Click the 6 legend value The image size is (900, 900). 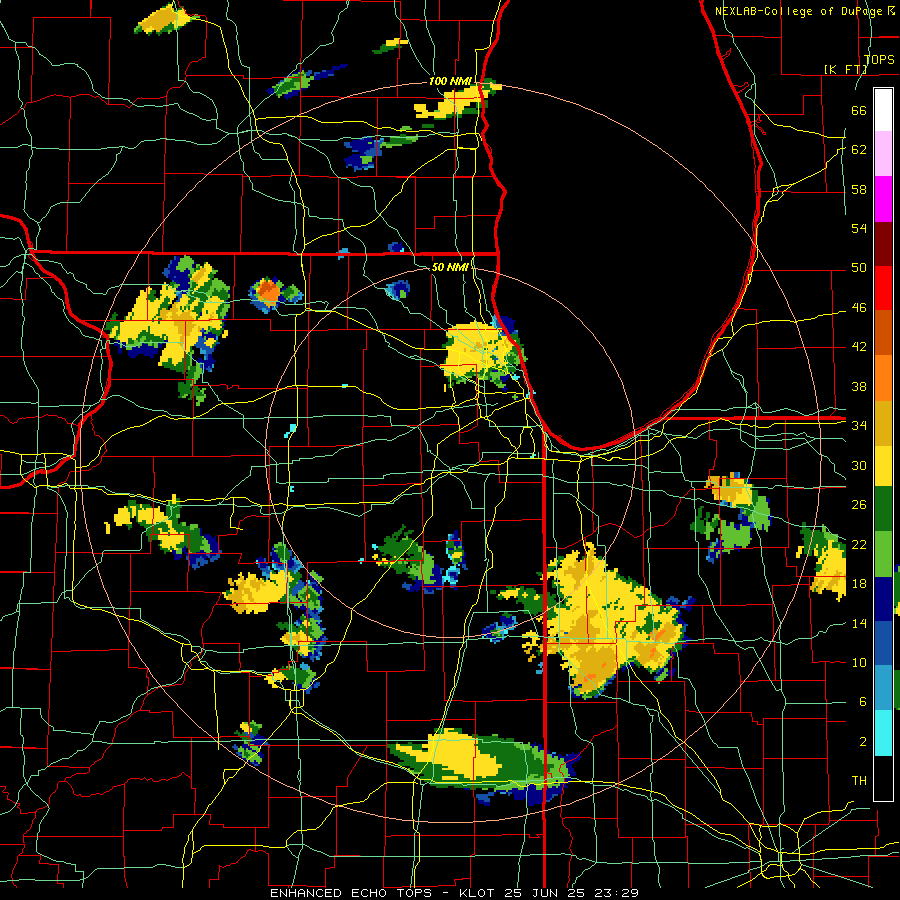pyautogui.click(x=862, y=702)
